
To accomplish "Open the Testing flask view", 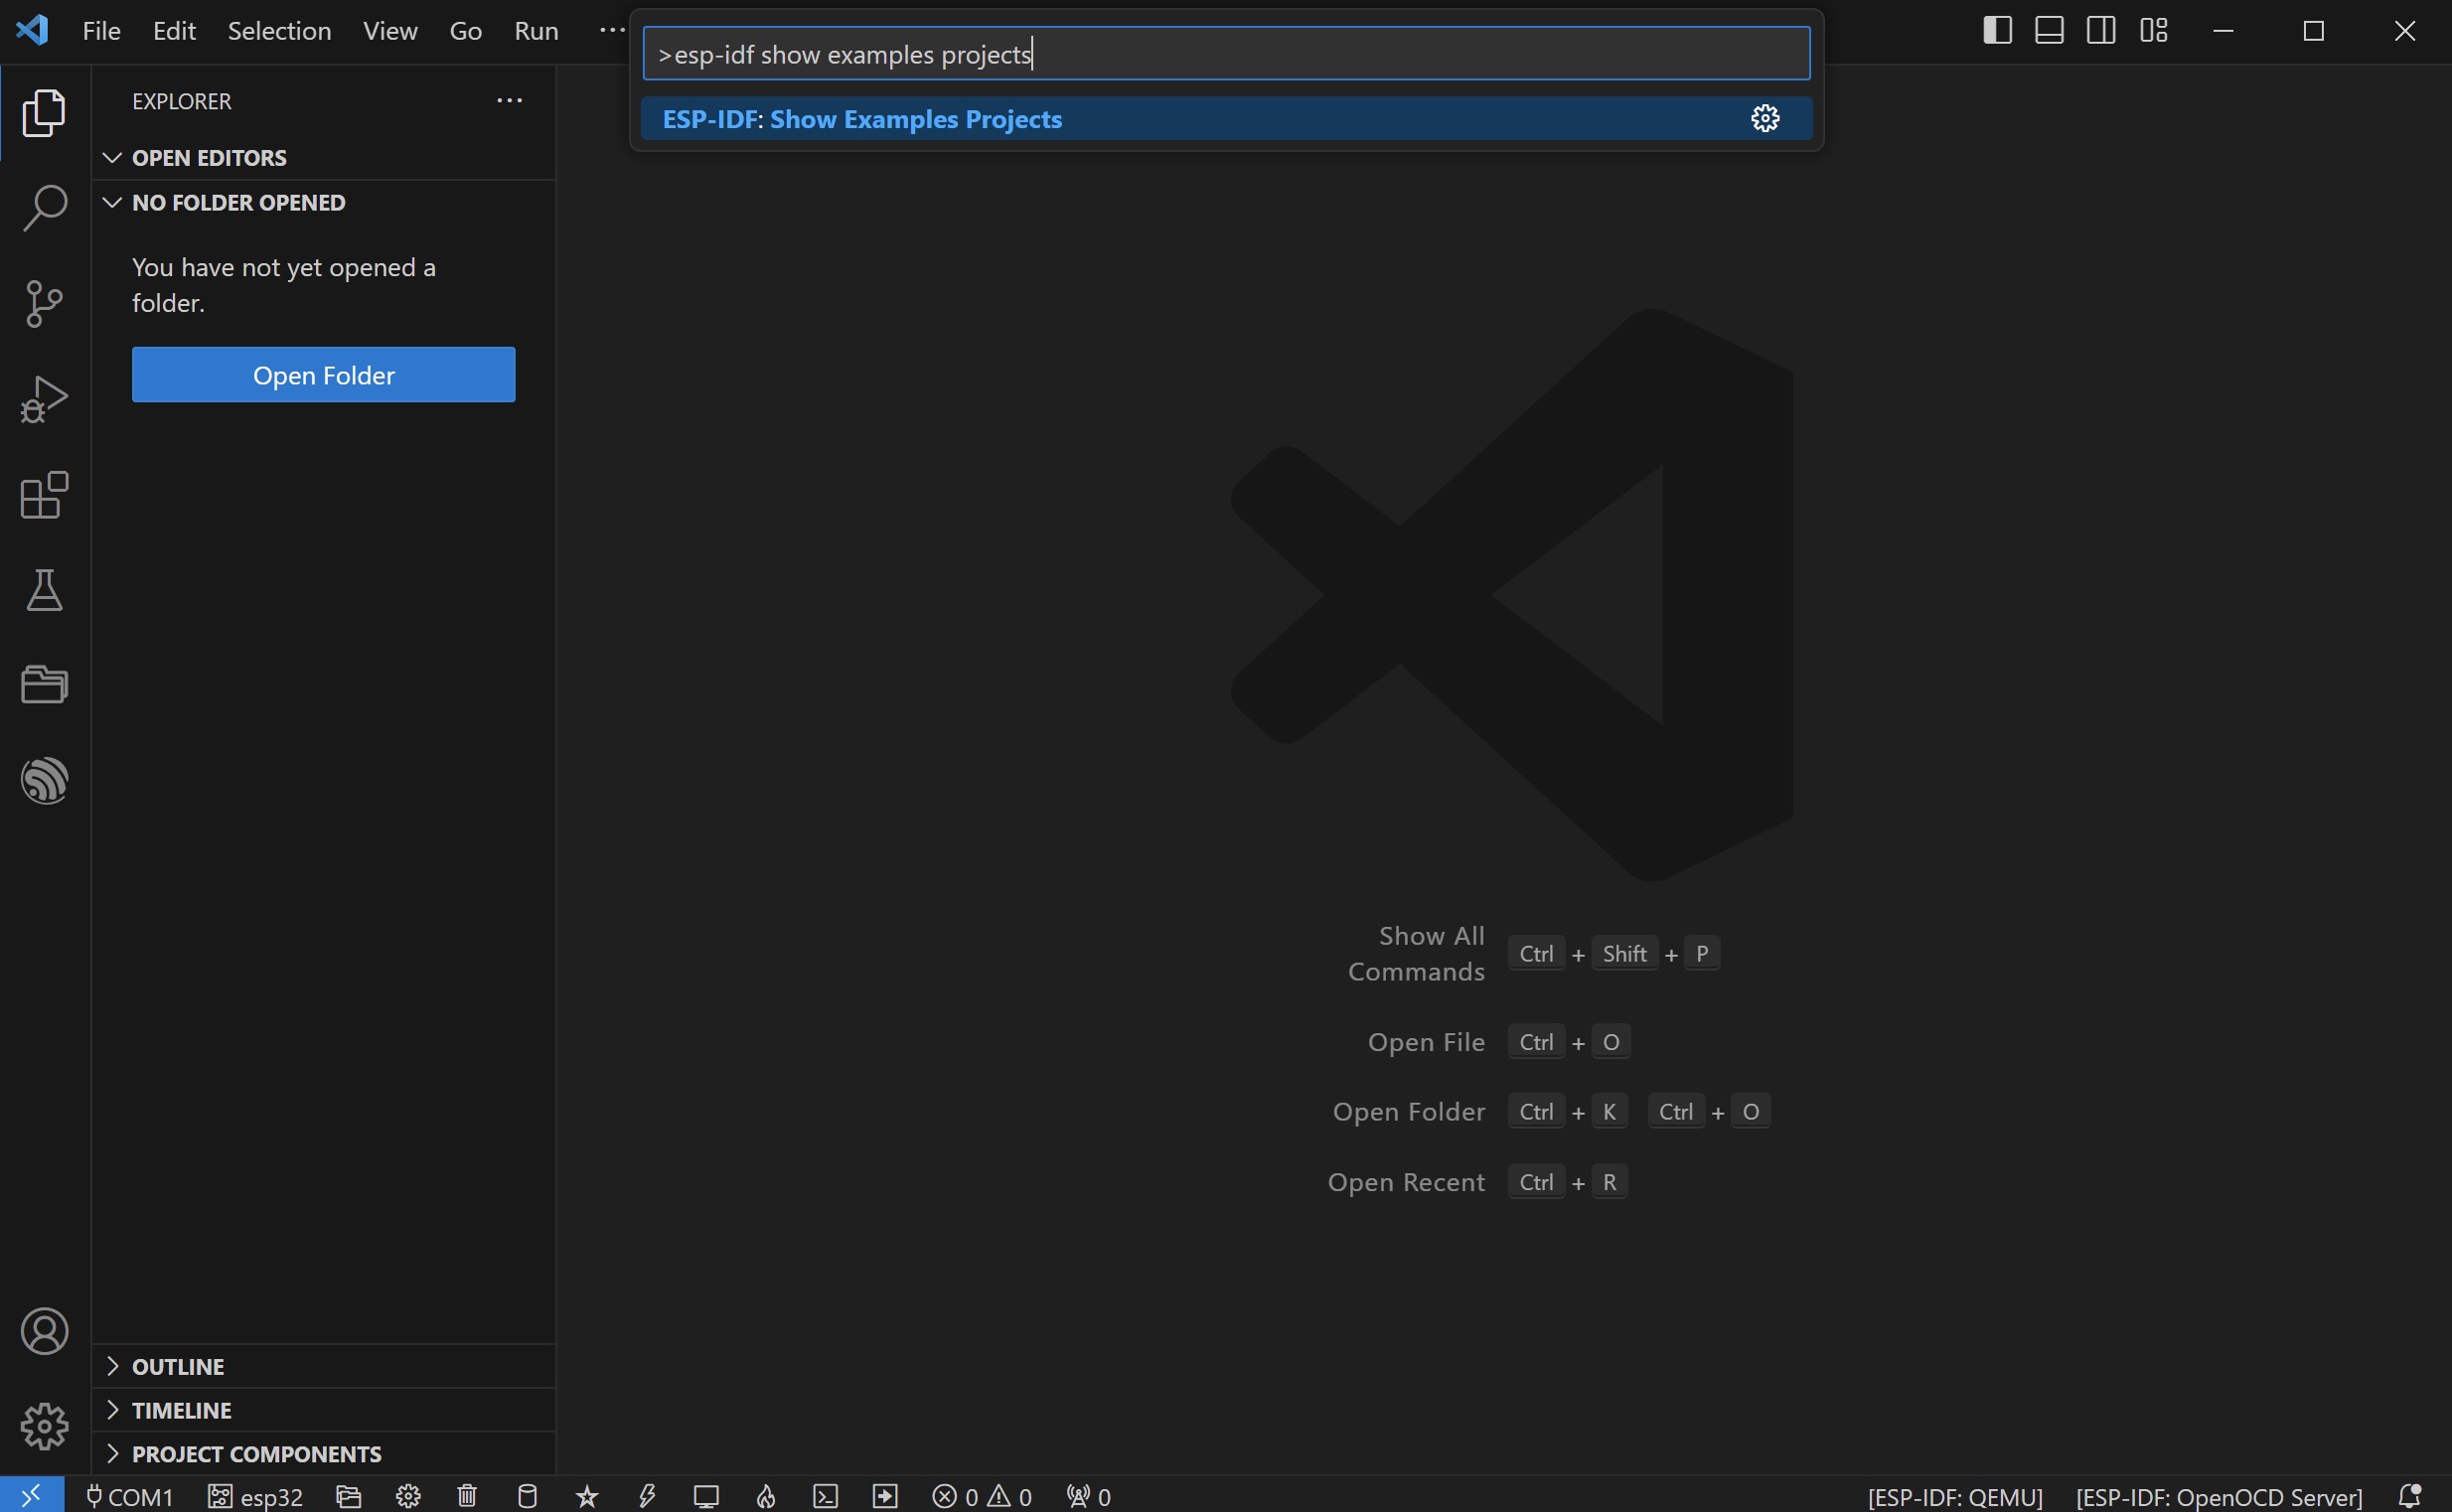I will [x=44, y=590].
